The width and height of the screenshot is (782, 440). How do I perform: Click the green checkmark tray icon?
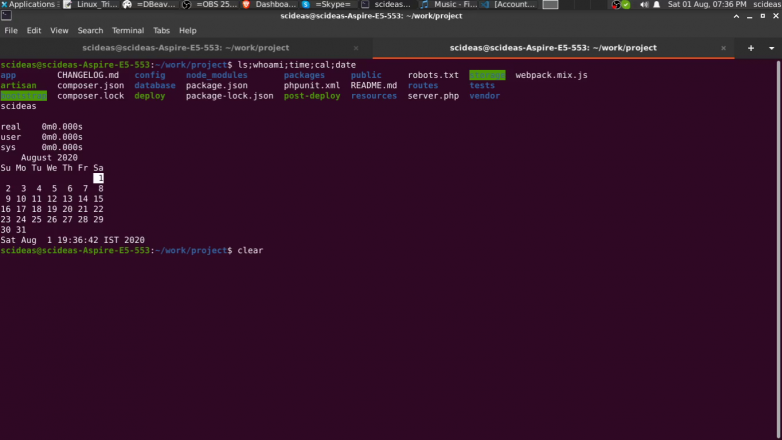click(626, 4)
